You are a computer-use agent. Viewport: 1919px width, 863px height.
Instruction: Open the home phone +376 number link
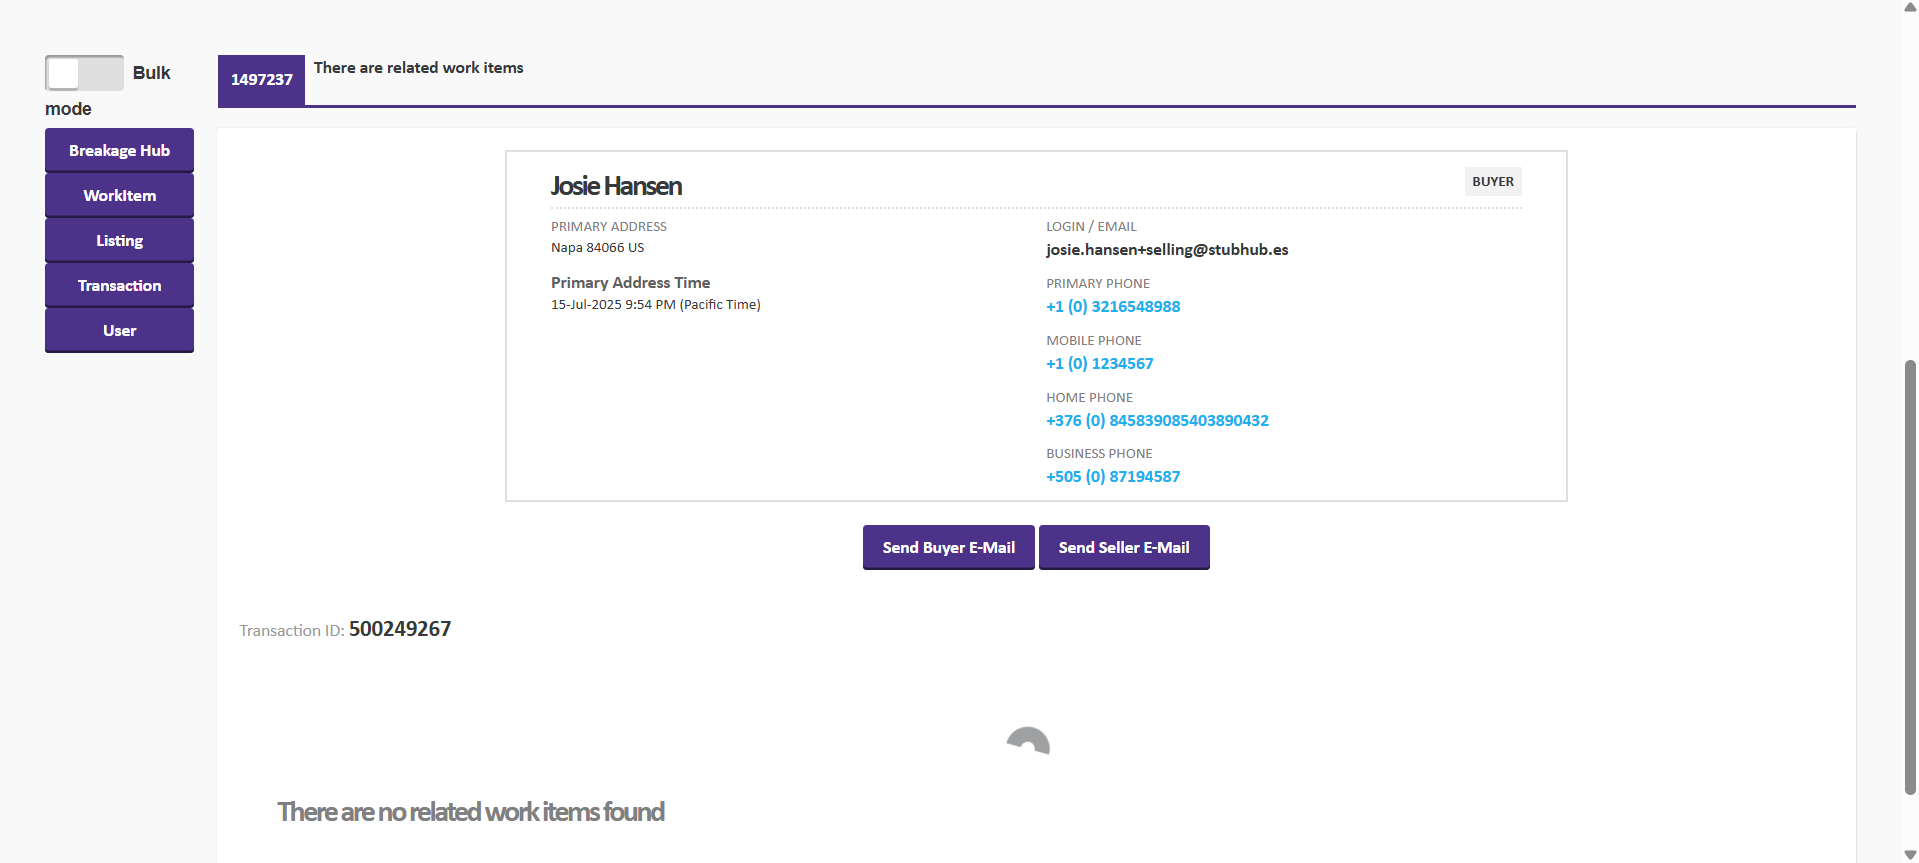(1156, 421)
